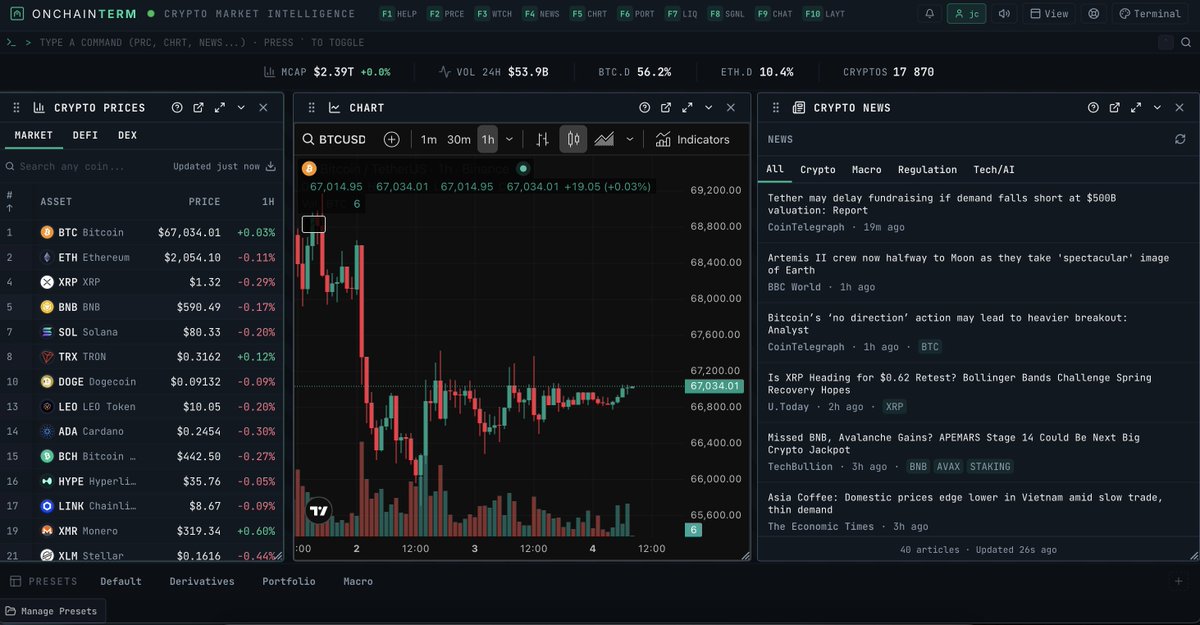Select the SOL Solana row
Screen dimensions: 1200x625
point(142,332)
